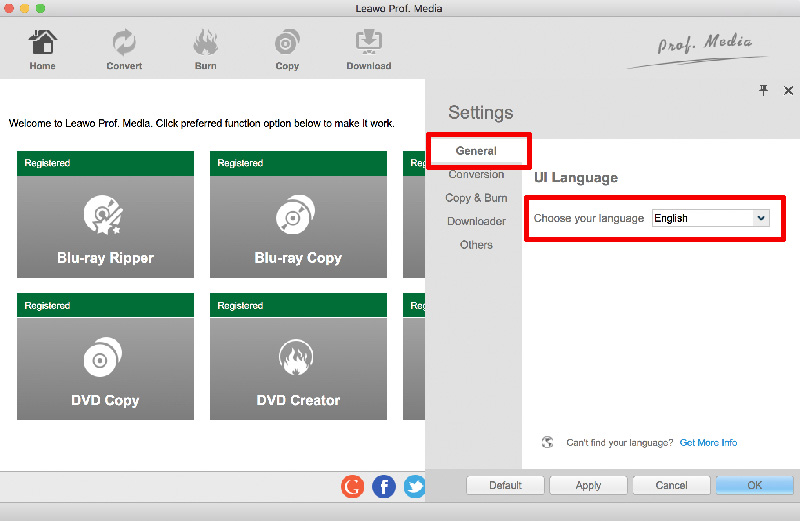Click the Registered banner above Blu-ray Ripper

pyautogui.click(x=105, y=163)
